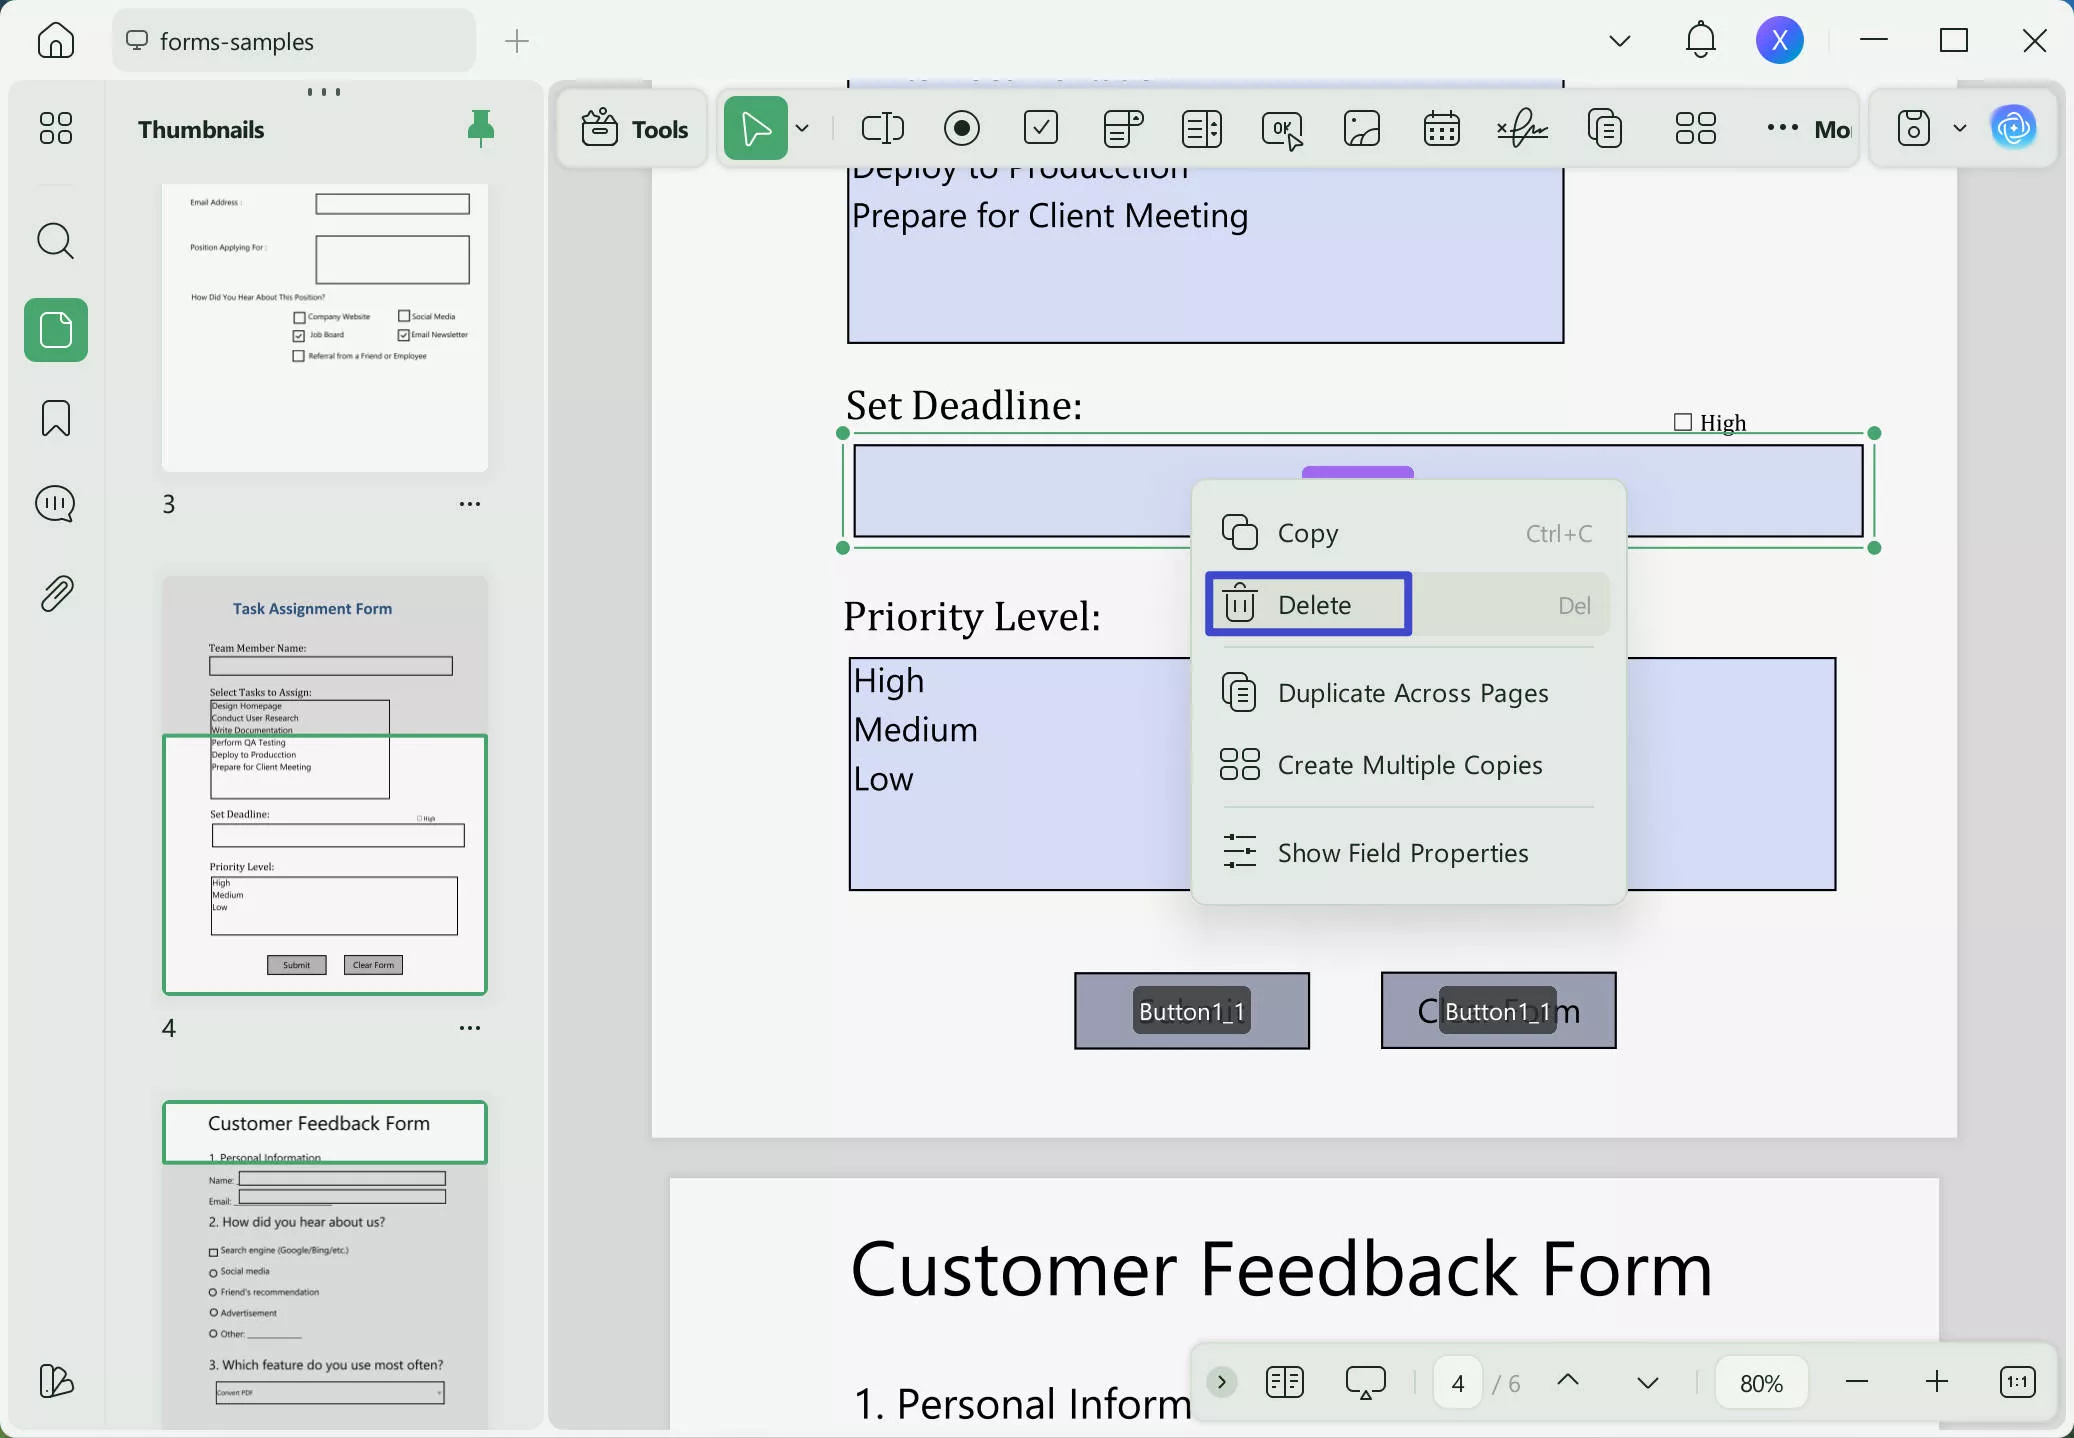Open the bookmarks panel
2074x1438 pixels.
pos(56,418)
